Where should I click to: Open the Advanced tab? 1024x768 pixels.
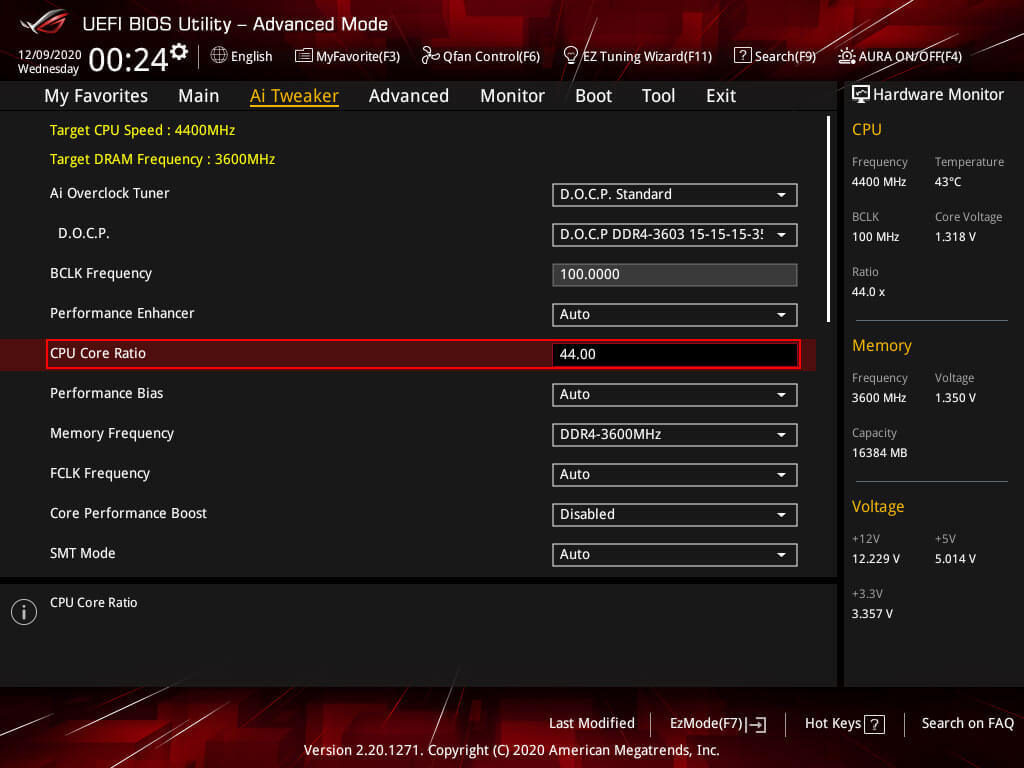coord(409,96)
